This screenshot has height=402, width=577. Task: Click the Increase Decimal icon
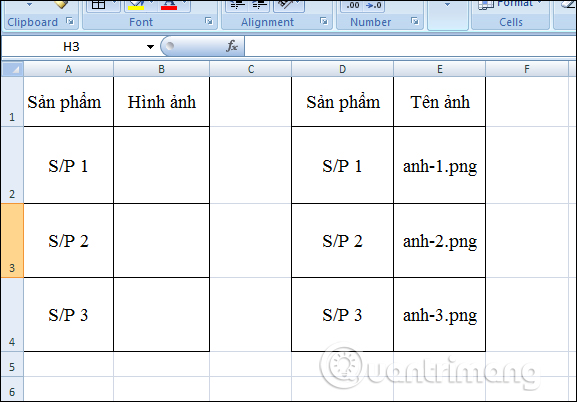tap(352, 5)
